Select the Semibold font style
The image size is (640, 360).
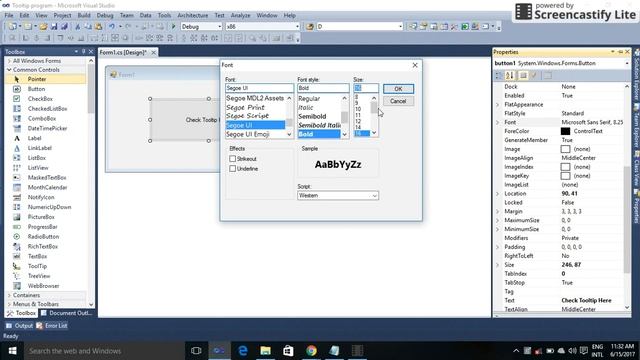click(x=312, y=117)
